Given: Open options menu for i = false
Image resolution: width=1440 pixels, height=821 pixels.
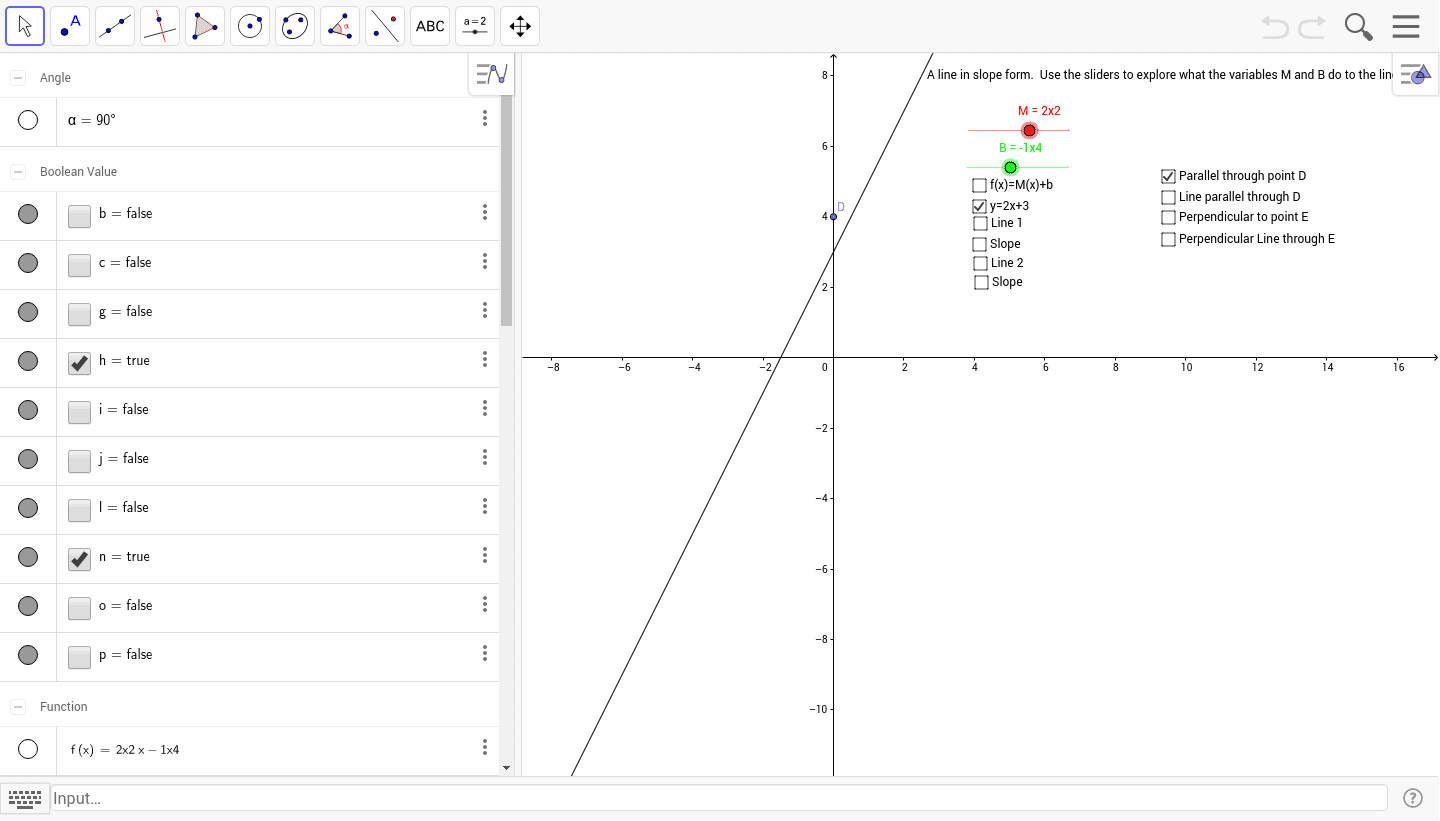Looking at the screenshot, I should (485, 408).
